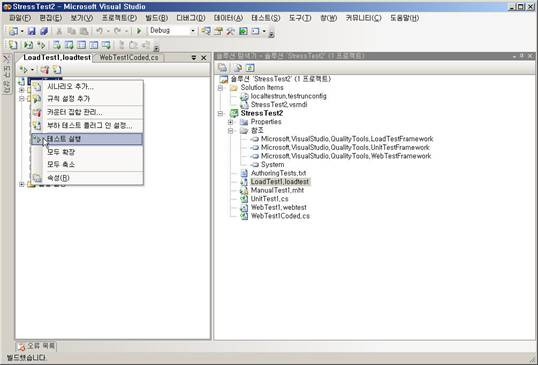Select StressTest2.vsmdi file

pos(279,105)
